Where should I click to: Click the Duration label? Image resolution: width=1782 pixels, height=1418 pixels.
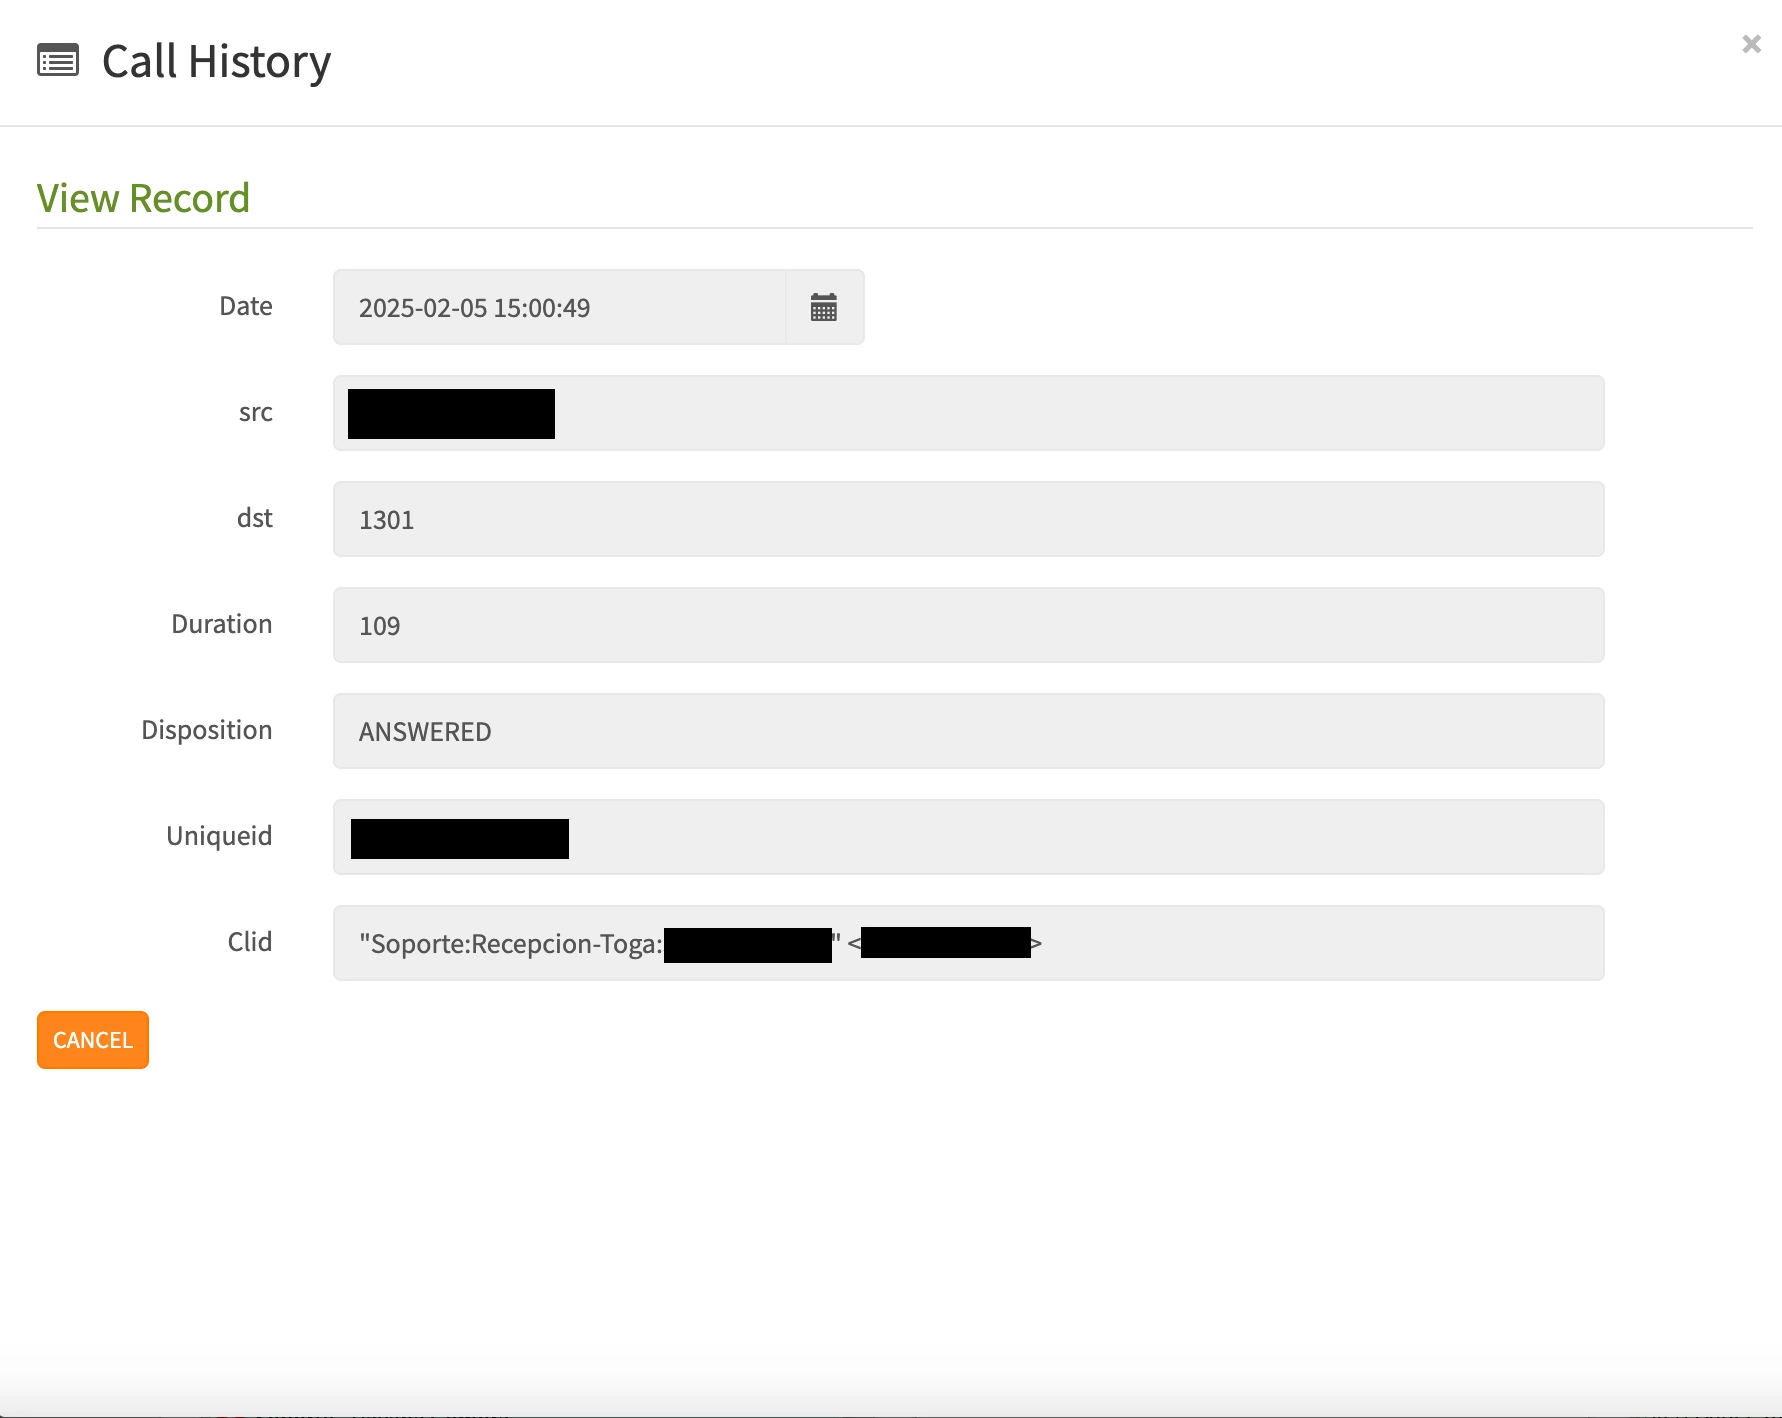[x=222, y=624]
